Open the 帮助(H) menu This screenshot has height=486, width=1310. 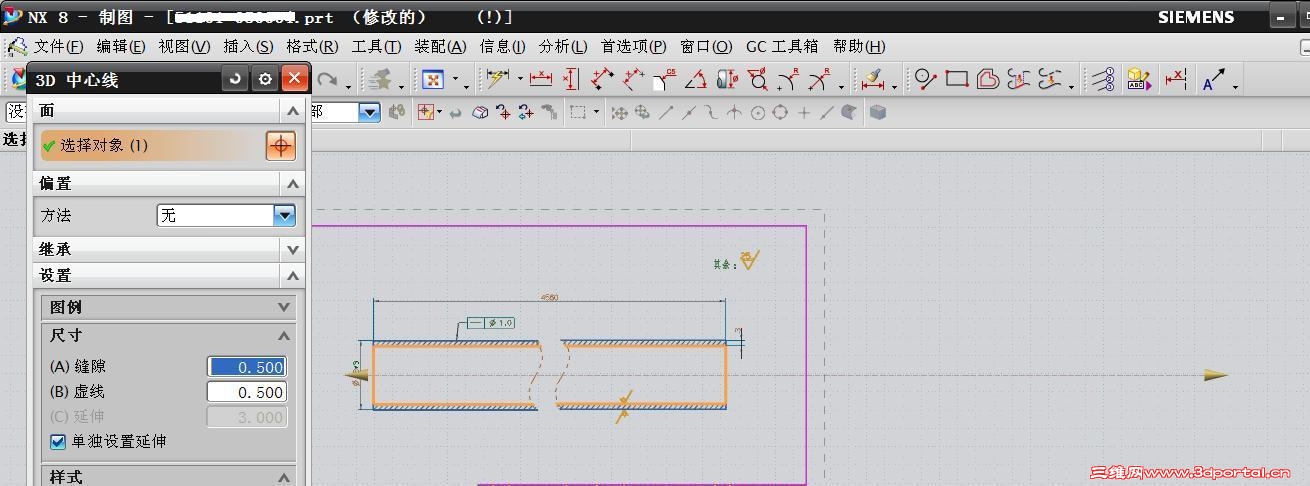[859, 46]
